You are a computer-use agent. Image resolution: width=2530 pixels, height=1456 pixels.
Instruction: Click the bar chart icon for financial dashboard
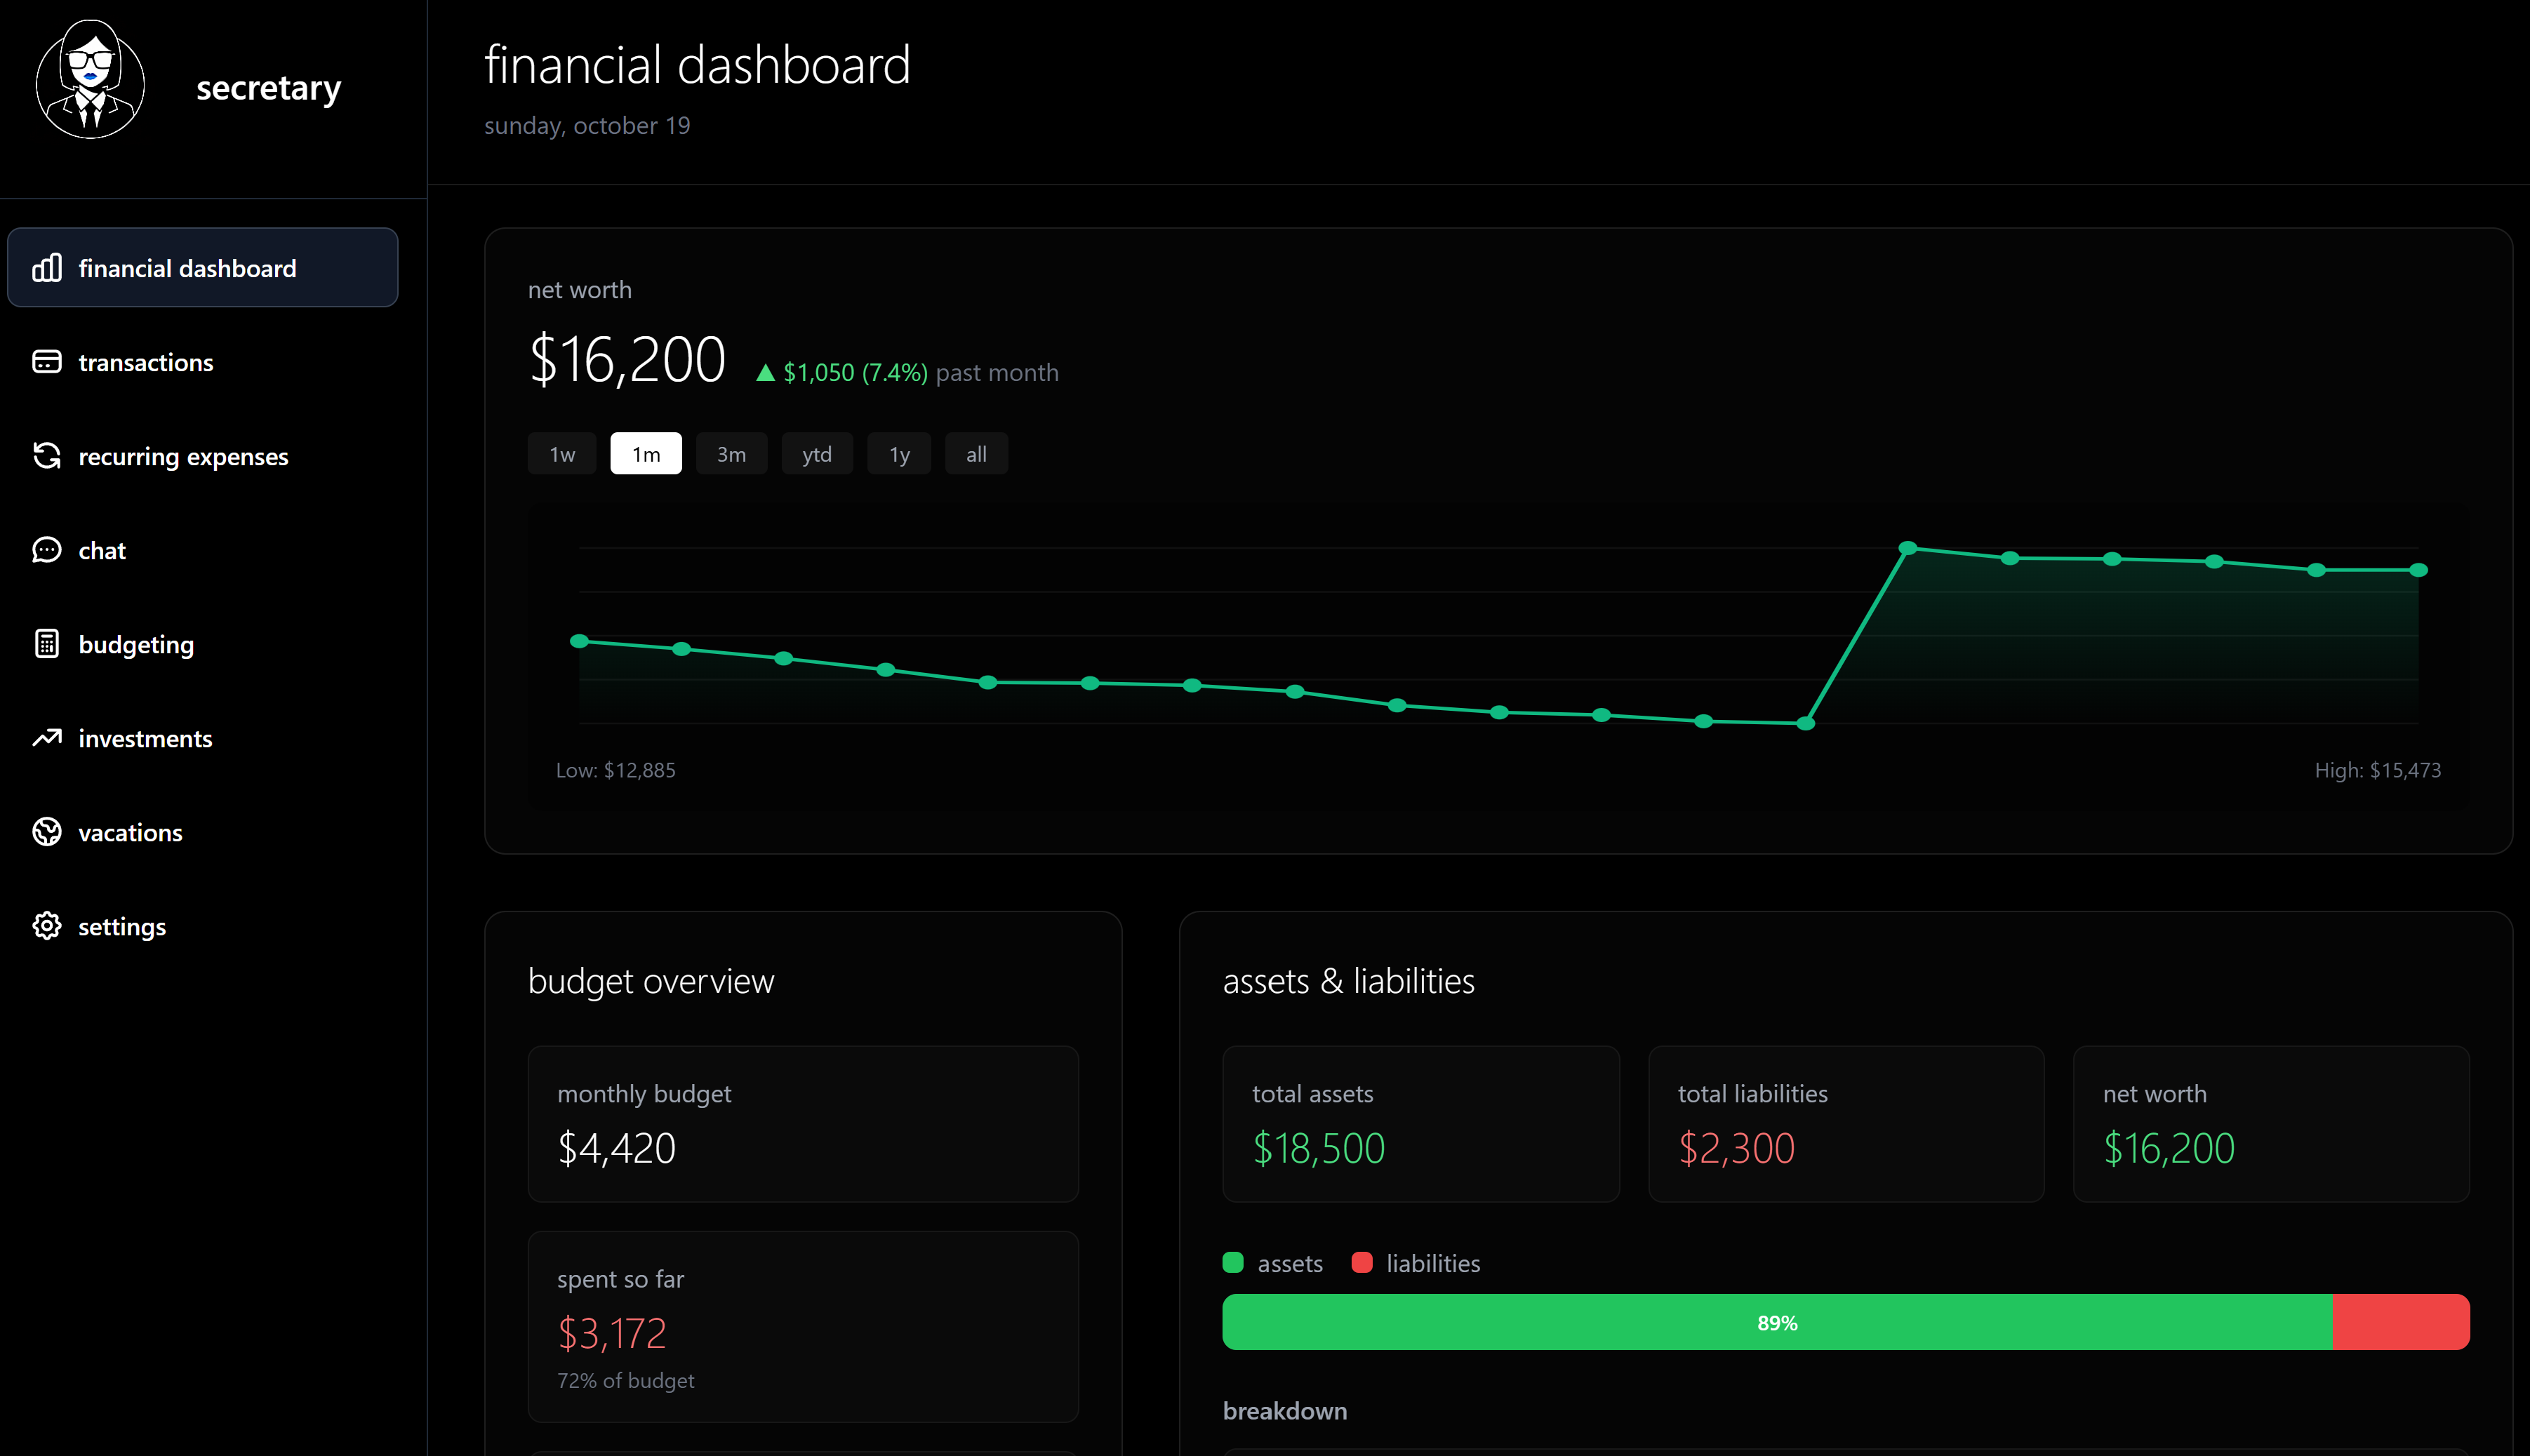47,268
